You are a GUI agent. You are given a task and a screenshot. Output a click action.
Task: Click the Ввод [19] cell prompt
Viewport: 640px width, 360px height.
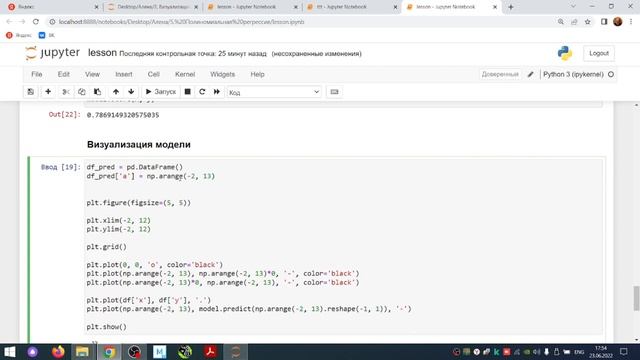(x=61, y=167)
